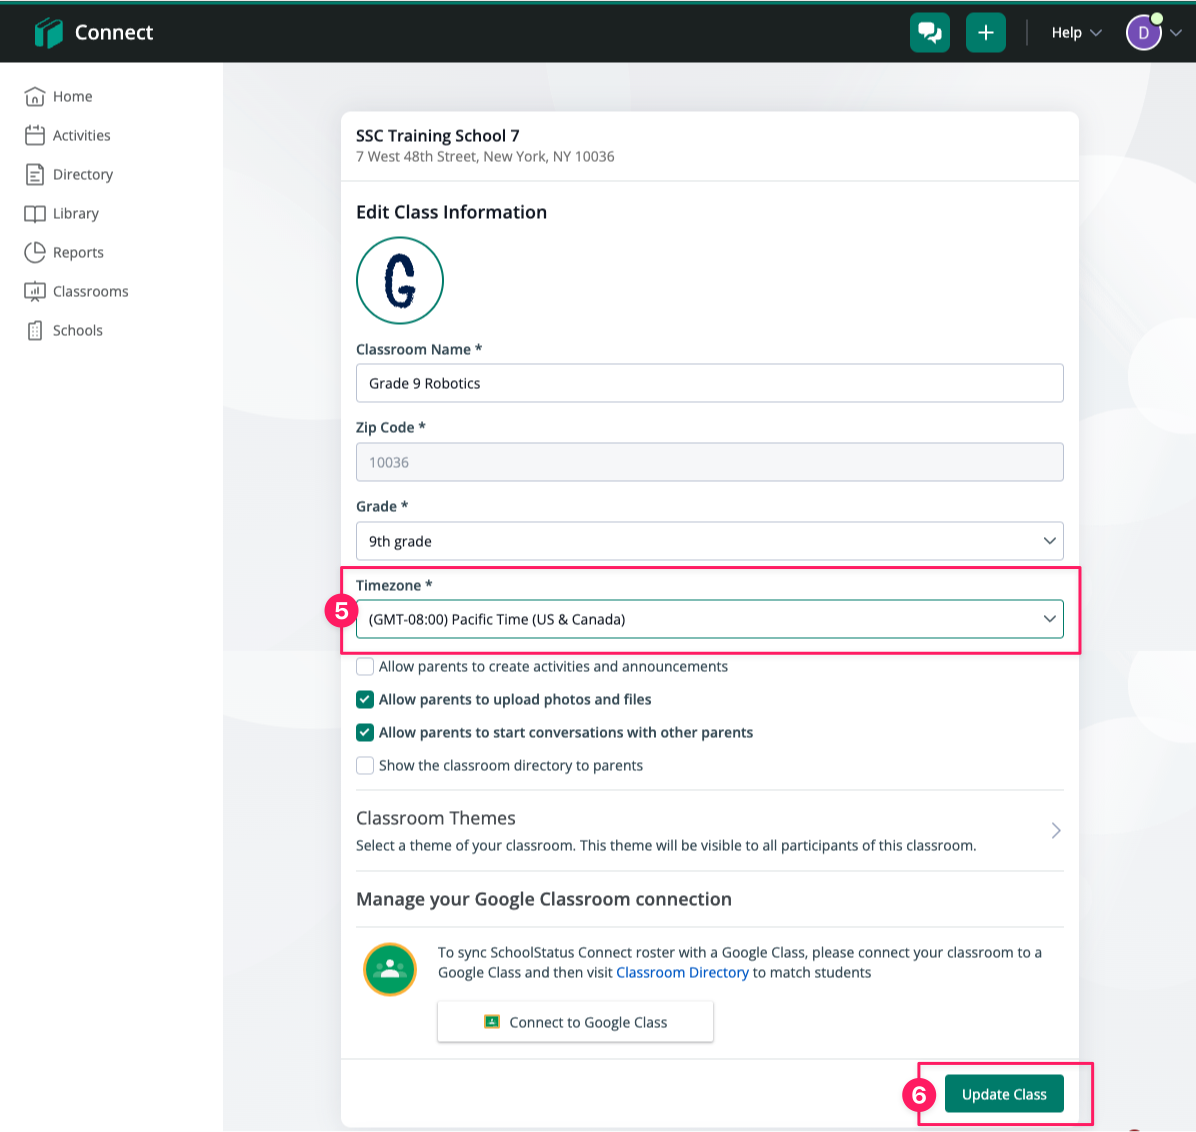Image resolution: width=1196 pixels, height=1132 pixels.
Task: Click the classroom icon in Connect to Google Class button
Action: pos(492,1021)
